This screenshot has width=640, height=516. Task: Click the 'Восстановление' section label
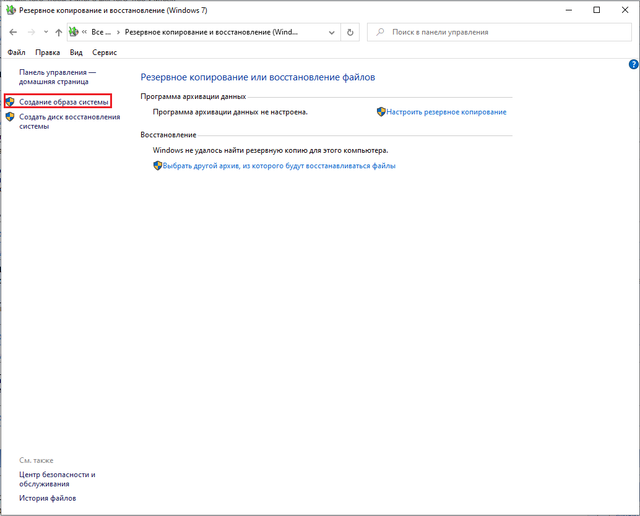(168, 135)
